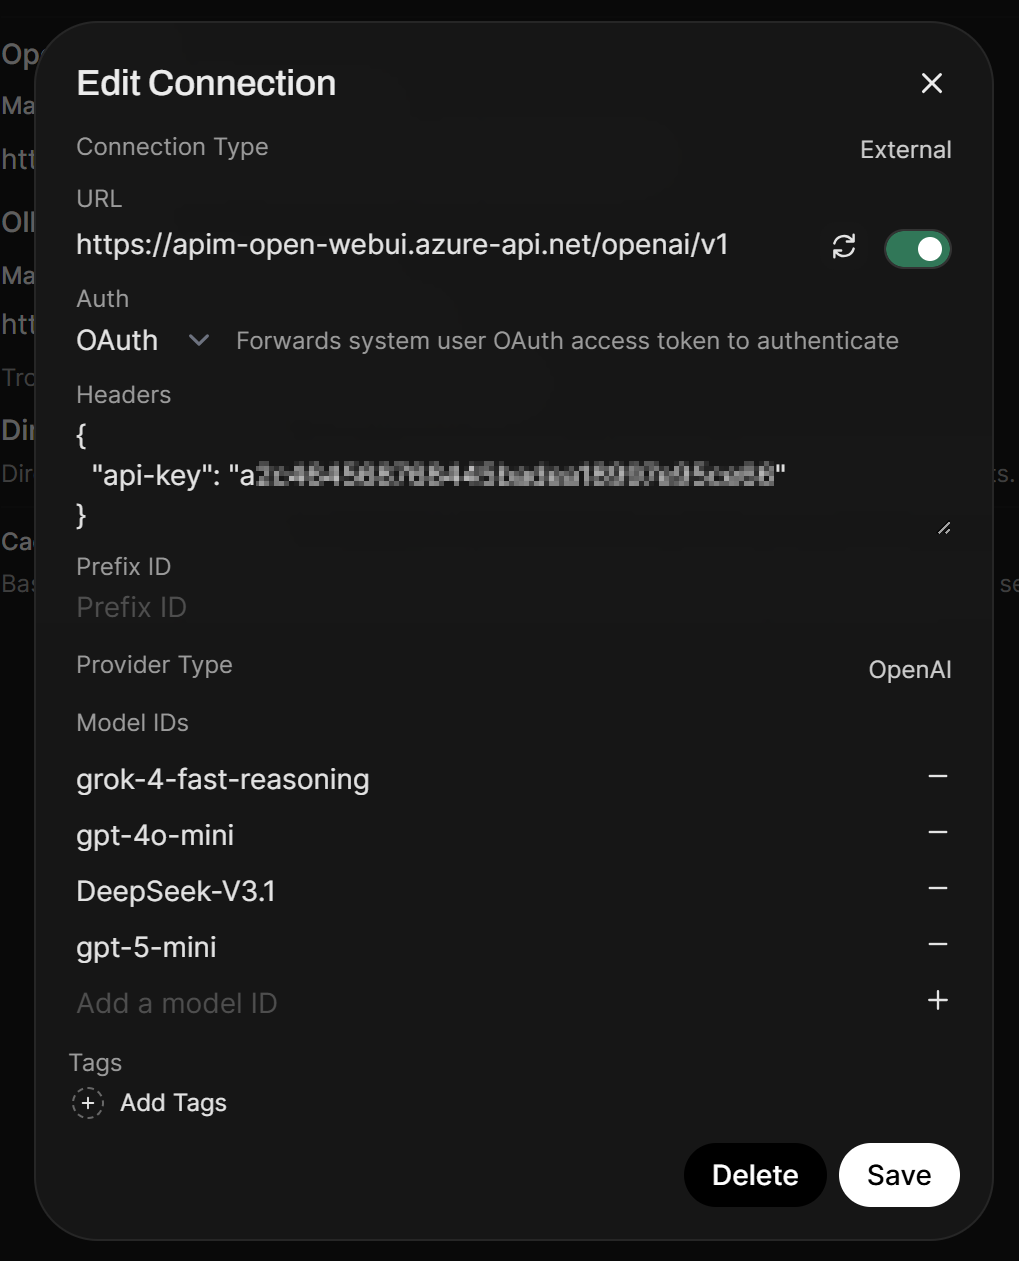Screen dimensions: 1019x1261
Task: Disable the connection toggle switch
Action: coord(917,249)
